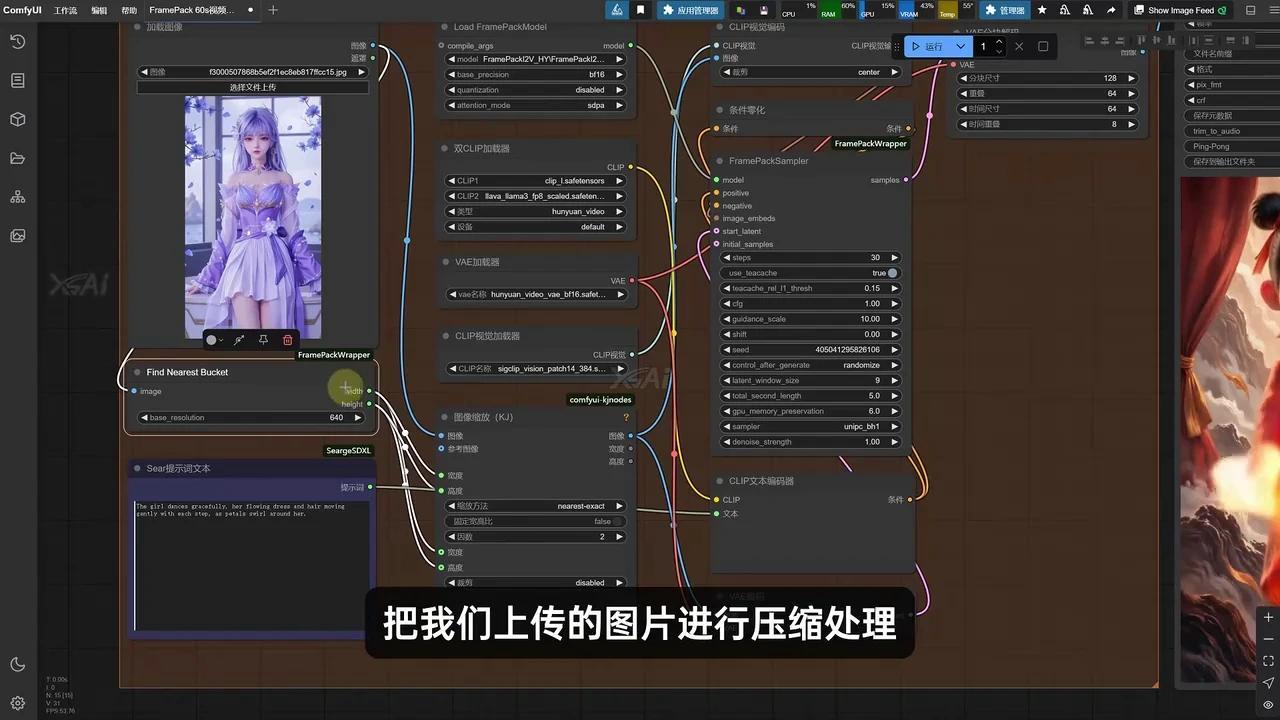Click the zoom in icon on right sidebar
This screenshot has width=1280, height=720.
pos(1268,618)
